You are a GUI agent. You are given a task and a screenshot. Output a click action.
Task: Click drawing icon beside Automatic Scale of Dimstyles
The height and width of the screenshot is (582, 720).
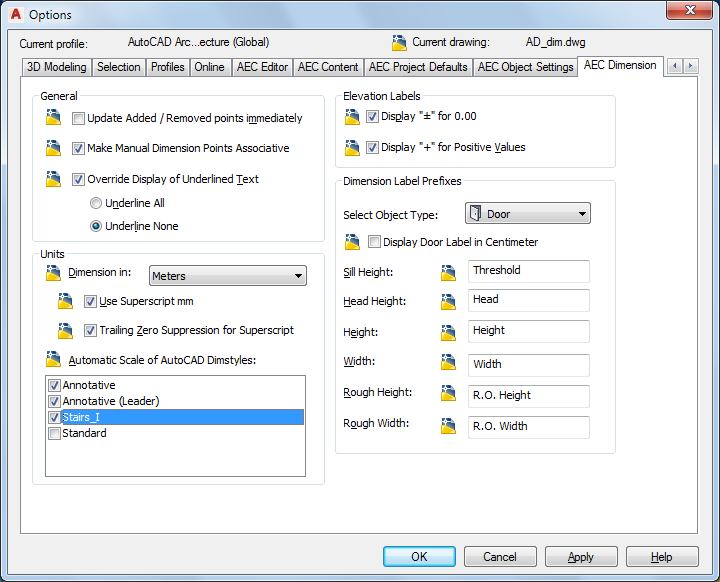(x=53, y=359)
